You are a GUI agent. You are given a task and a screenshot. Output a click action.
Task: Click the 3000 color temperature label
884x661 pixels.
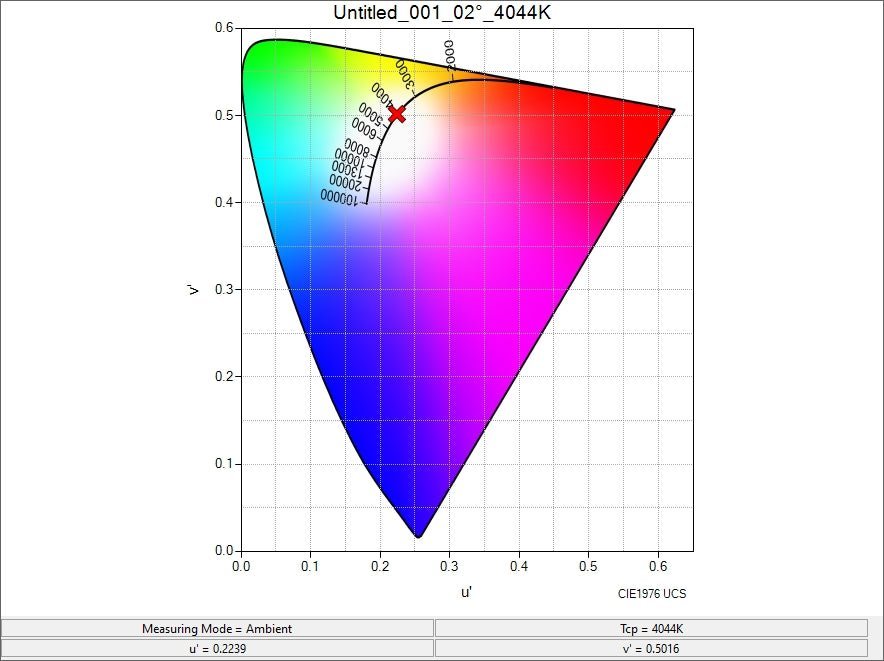click(x=407, y=75)
